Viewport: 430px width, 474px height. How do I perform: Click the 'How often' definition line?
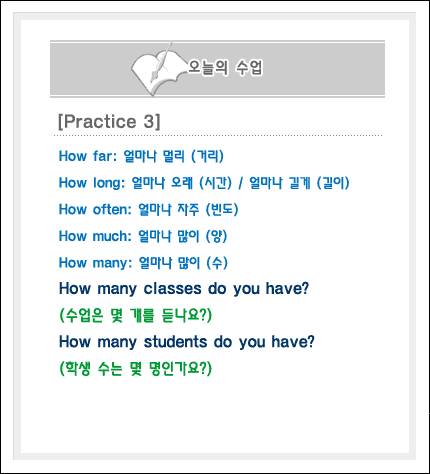[x=148, y=209]
